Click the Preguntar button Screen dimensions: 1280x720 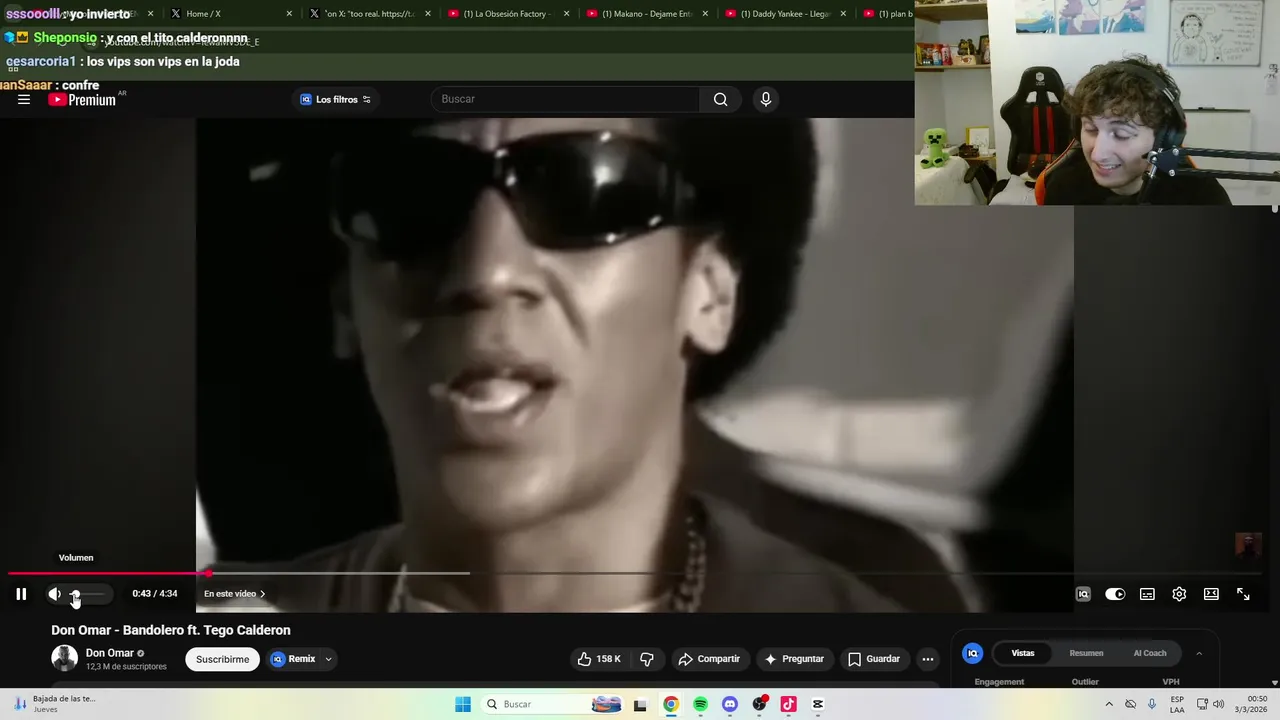tap(794, 659)
